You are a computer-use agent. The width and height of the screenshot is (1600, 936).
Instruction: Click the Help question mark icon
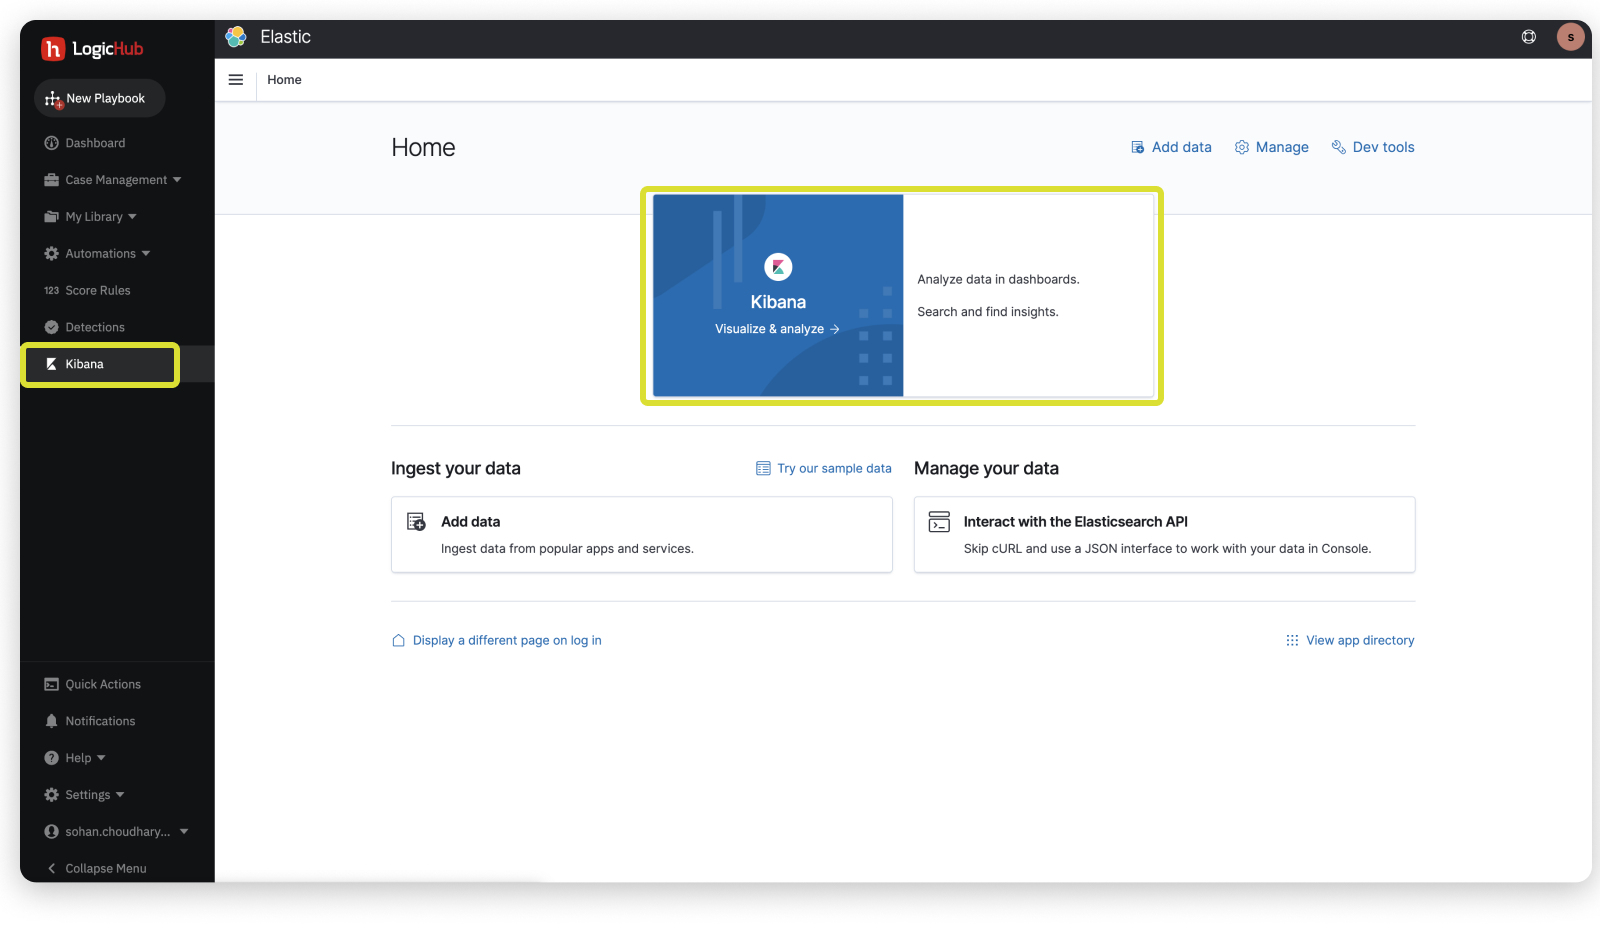pyautogui.click(x=51, y=758)
